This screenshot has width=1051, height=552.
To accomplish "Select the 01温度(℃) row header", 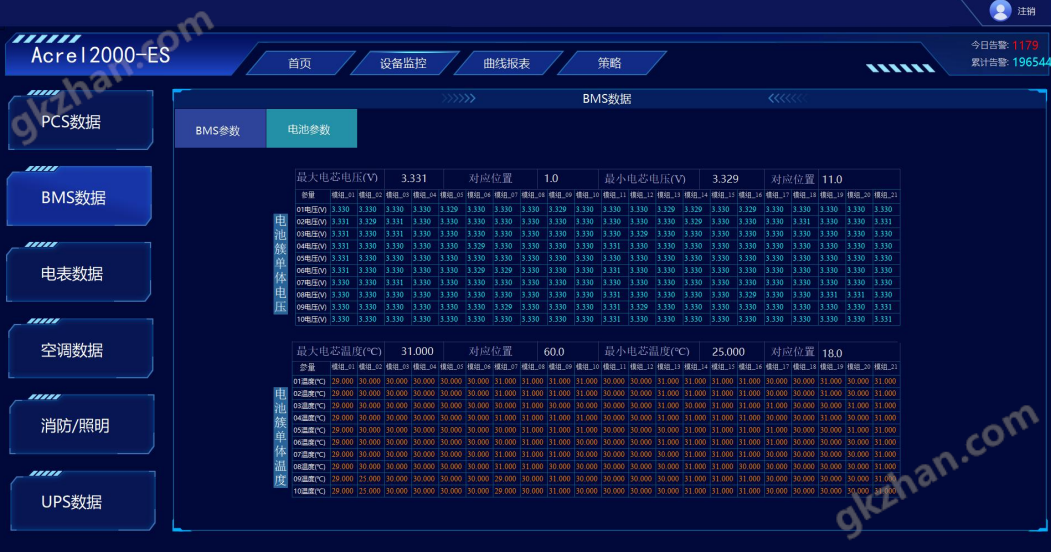I will point(310,381).
